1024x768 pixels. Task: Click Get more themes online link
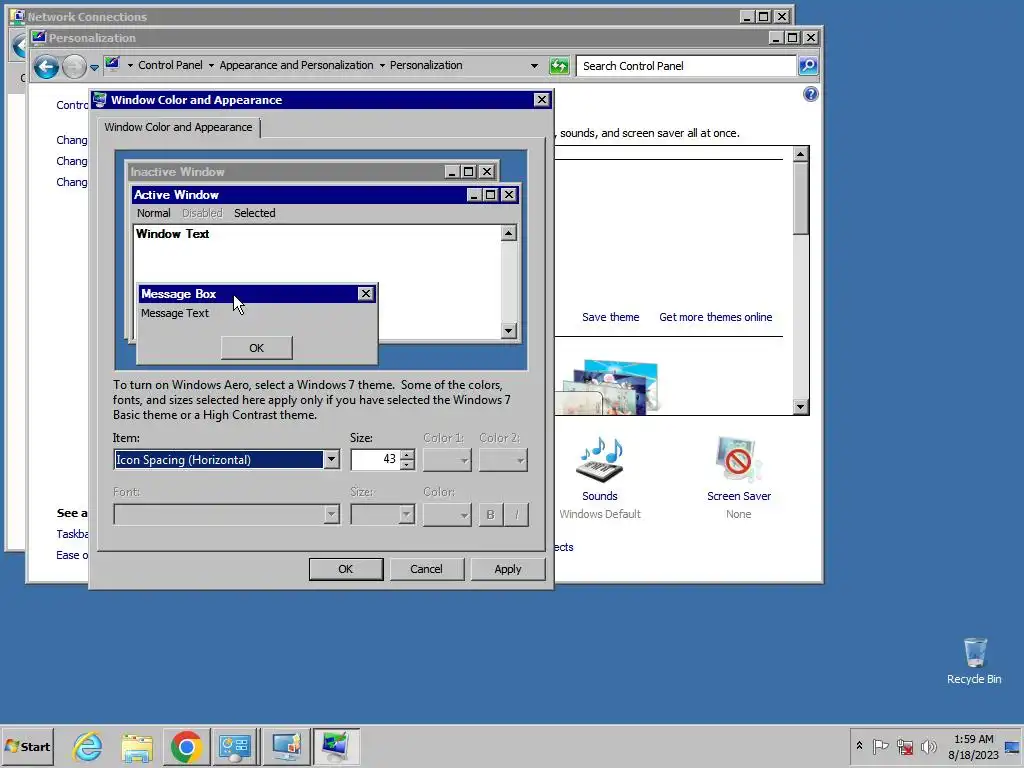pos(716,317)
